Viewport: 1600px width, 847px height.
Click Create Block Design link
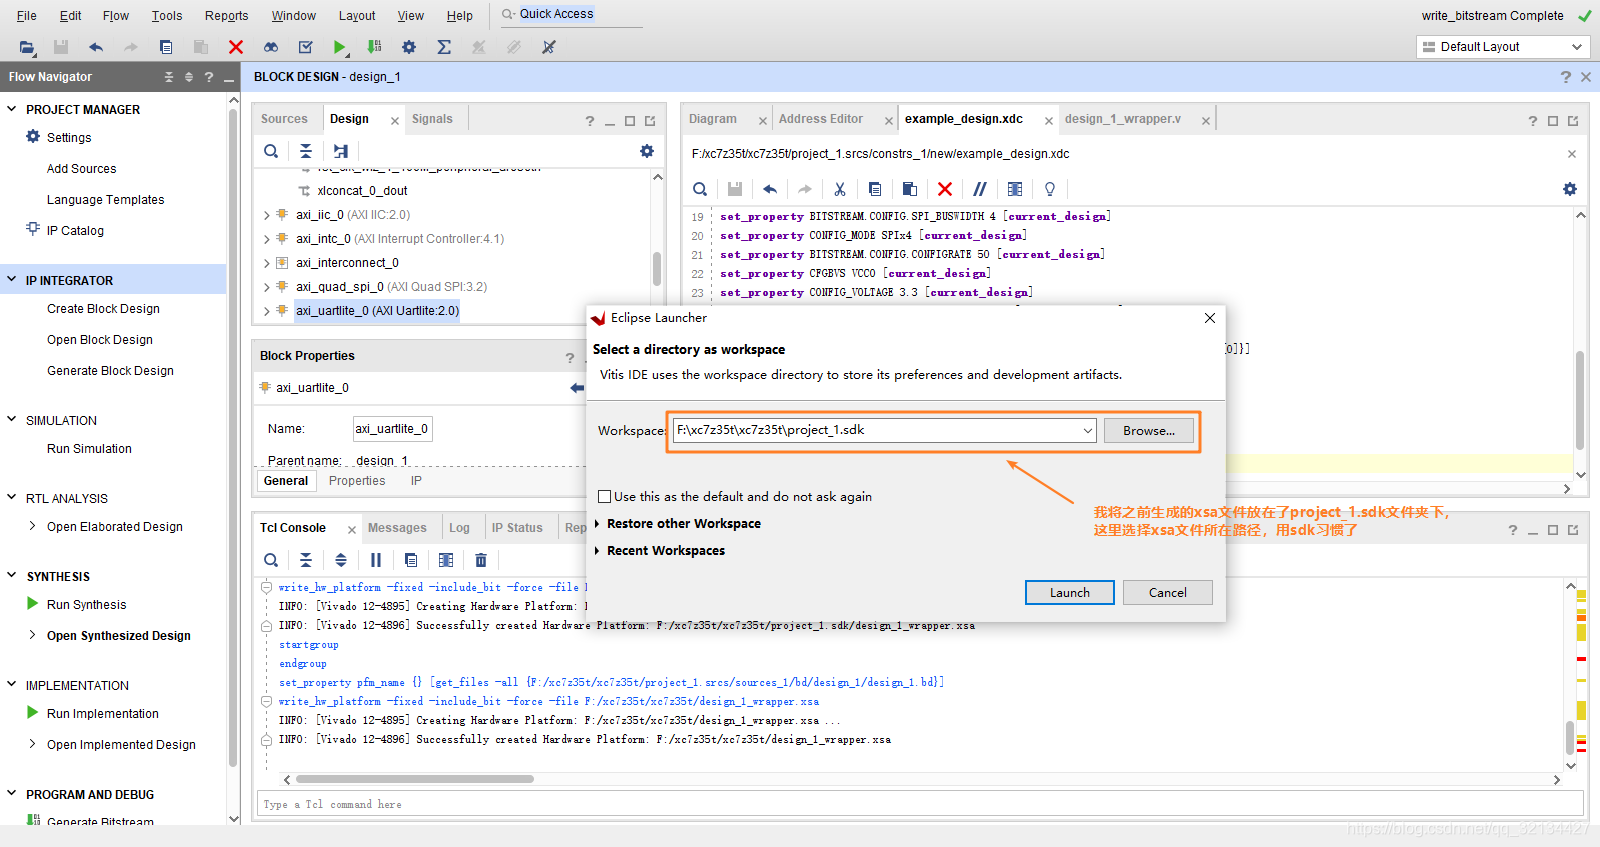(103, 309)
